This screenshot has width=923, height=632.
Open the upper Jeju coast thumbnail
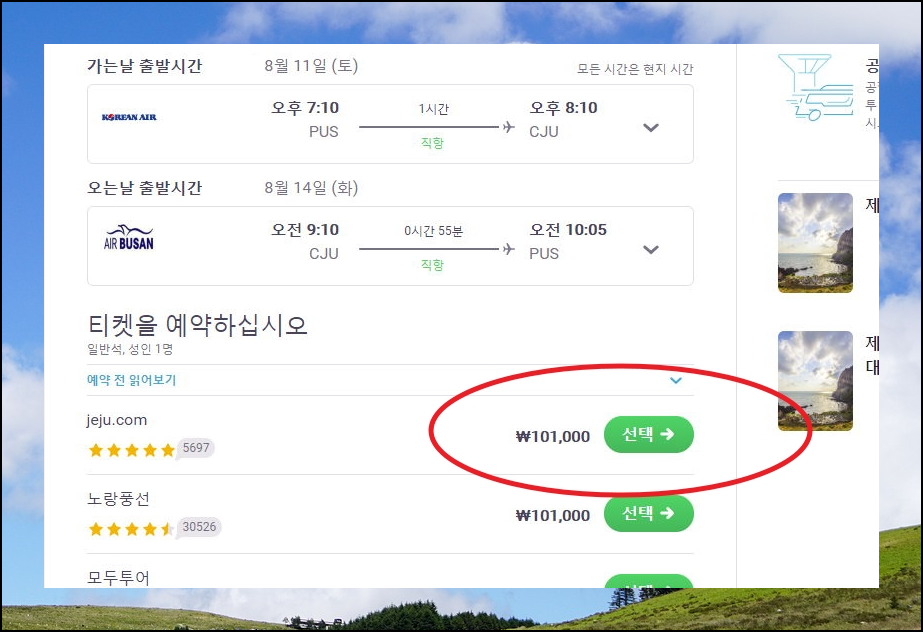[815, 242]
